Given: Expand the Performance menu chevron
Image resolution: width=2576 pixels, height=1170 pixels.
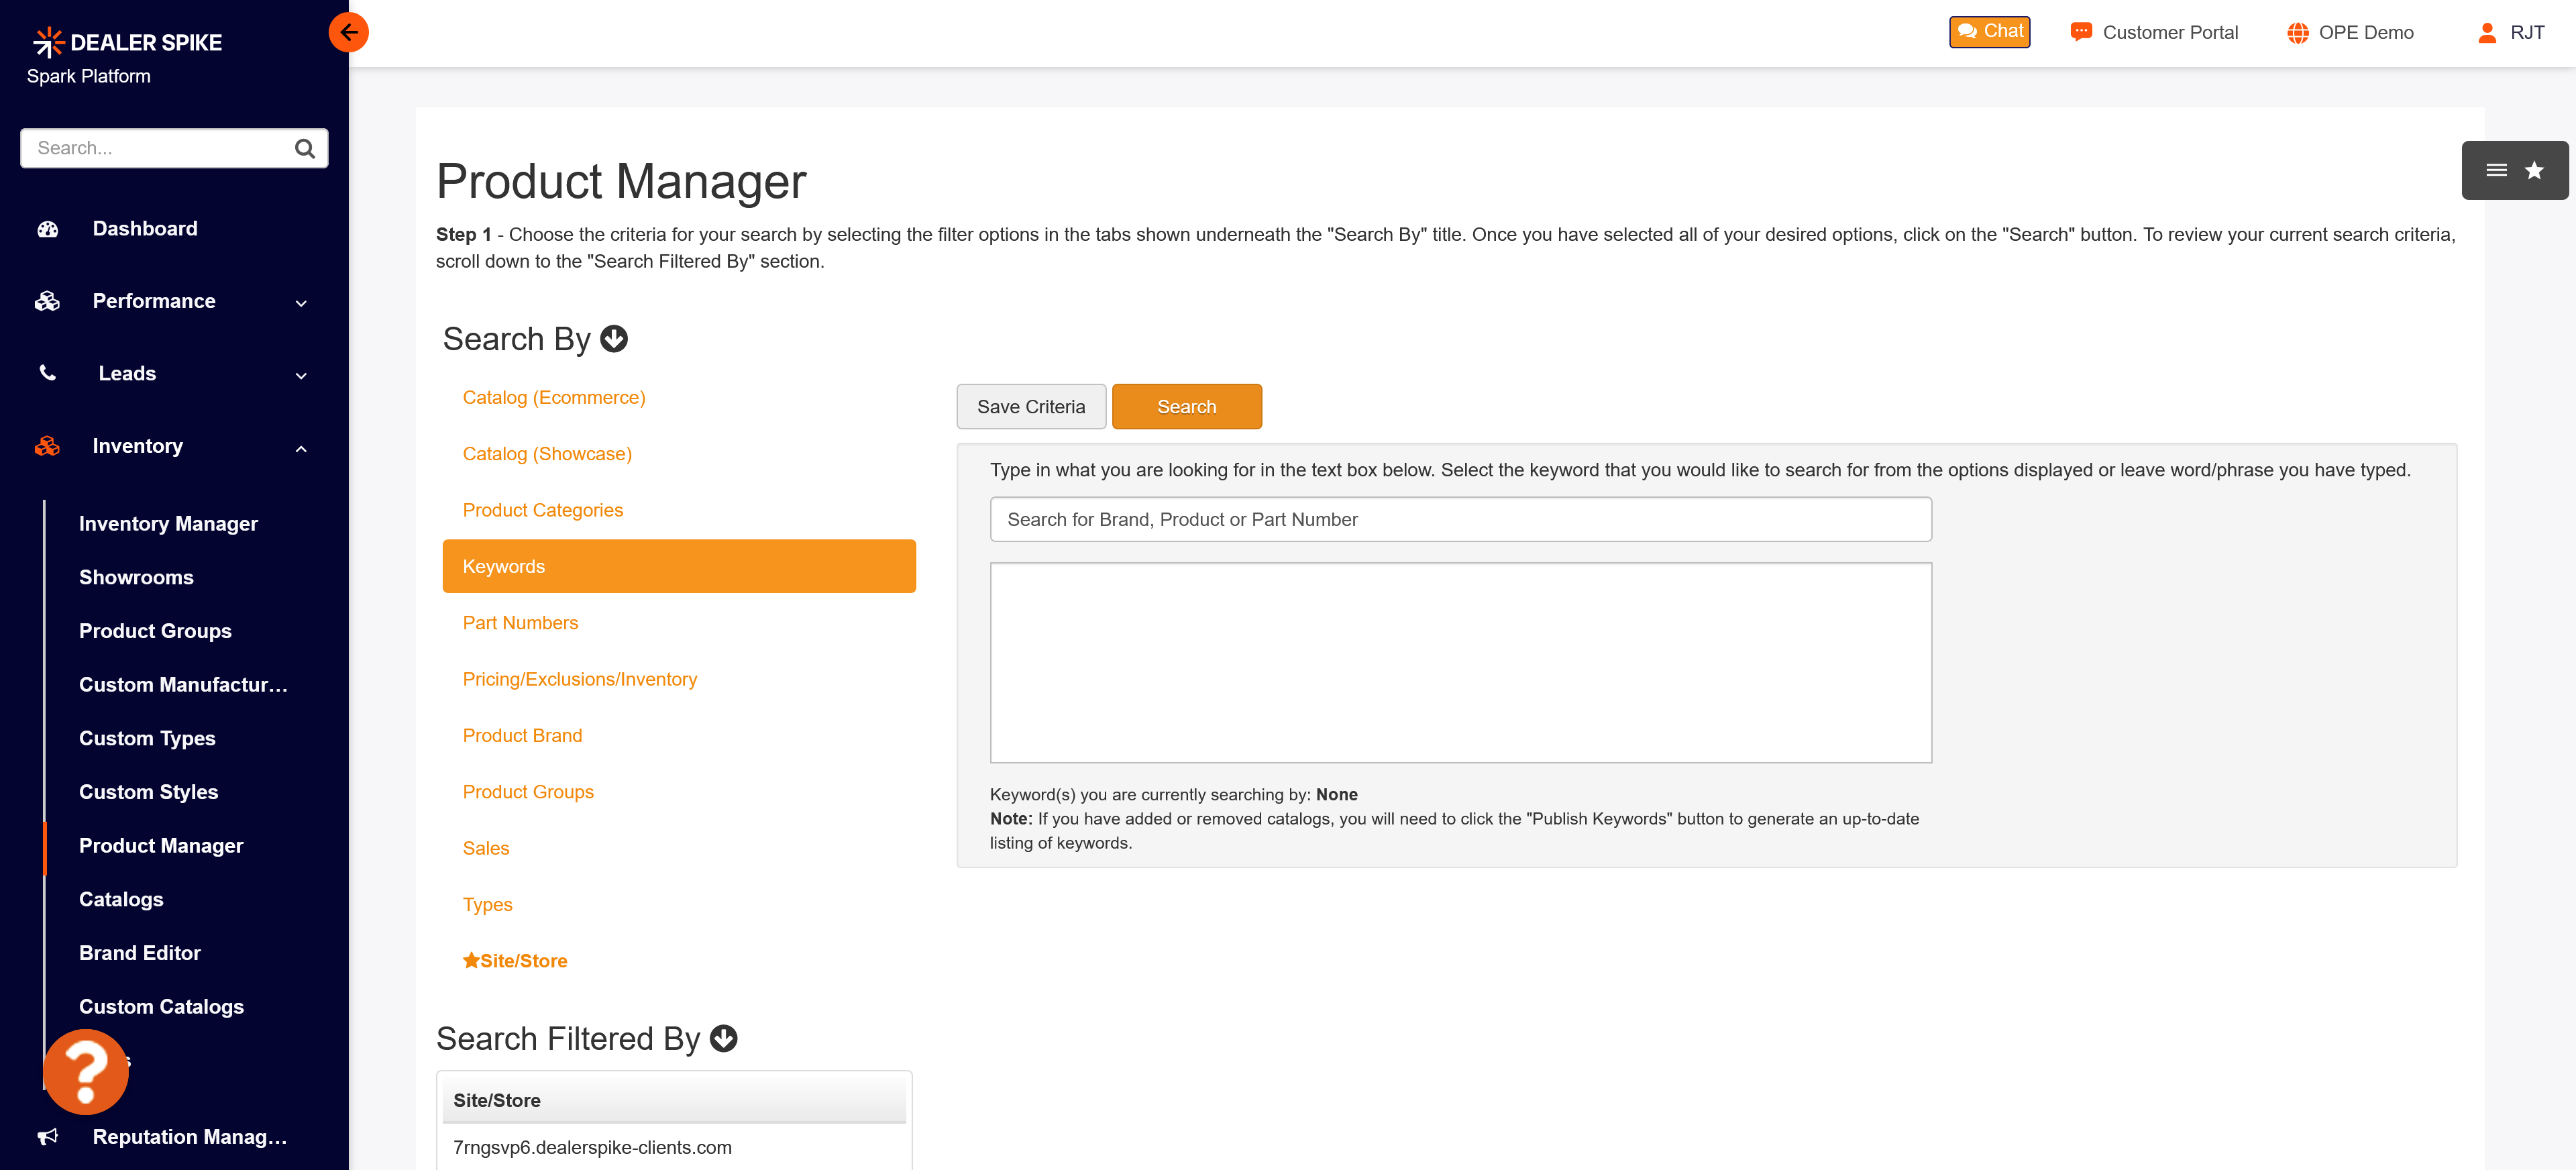Looking at the screenshot, I should pos(301,303).
